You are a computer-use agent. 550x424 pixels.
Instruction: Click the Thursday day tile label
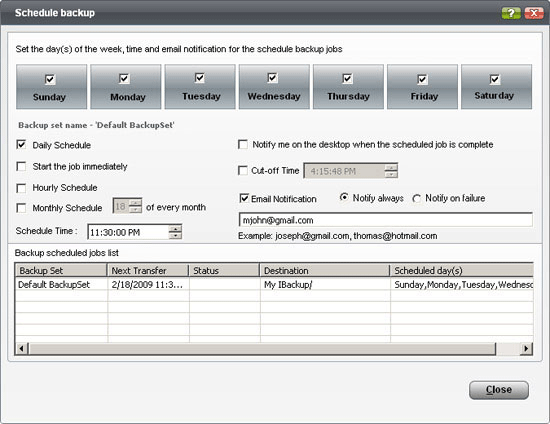pyautogui.click(x=348, y=96)
